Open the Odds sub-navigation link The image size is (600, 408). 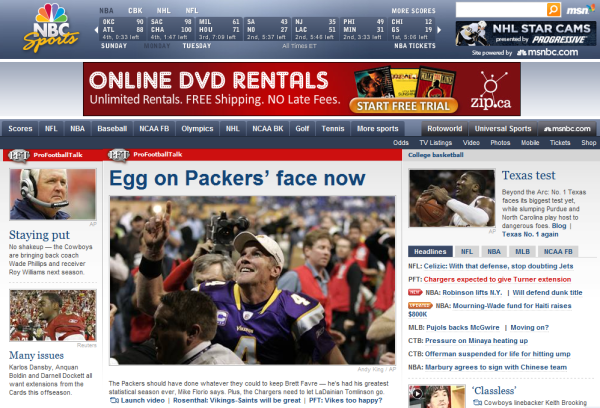(x=401, y=143)
